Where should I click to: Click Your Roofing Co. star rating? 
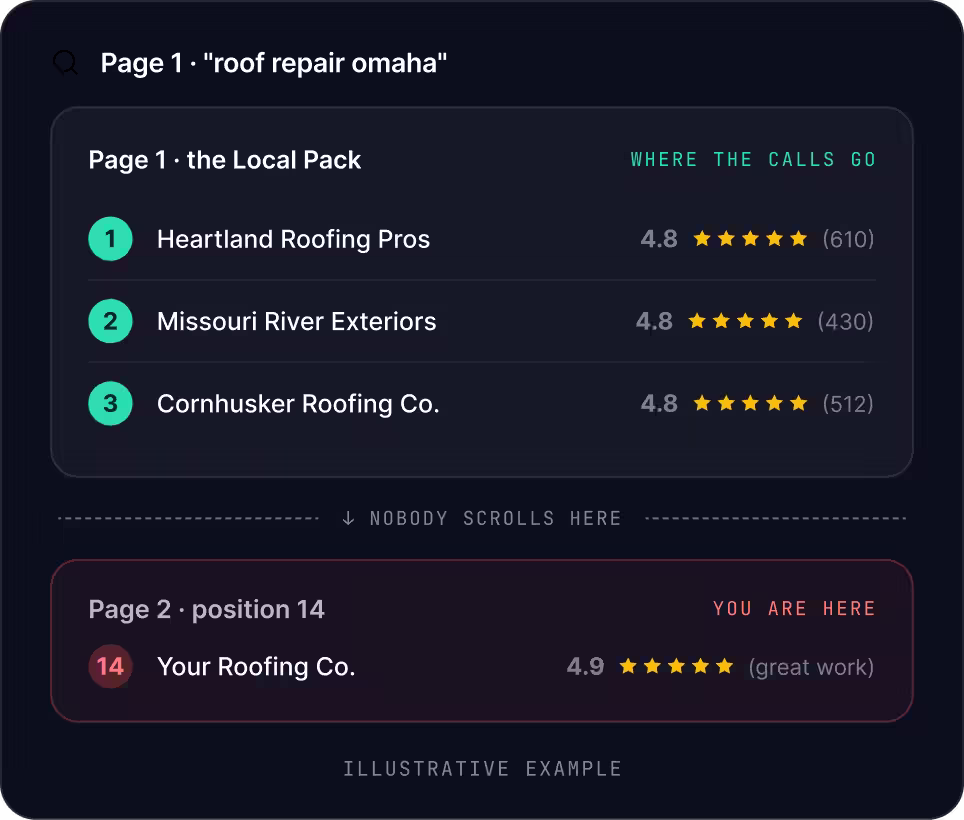(x=676, y=666)
